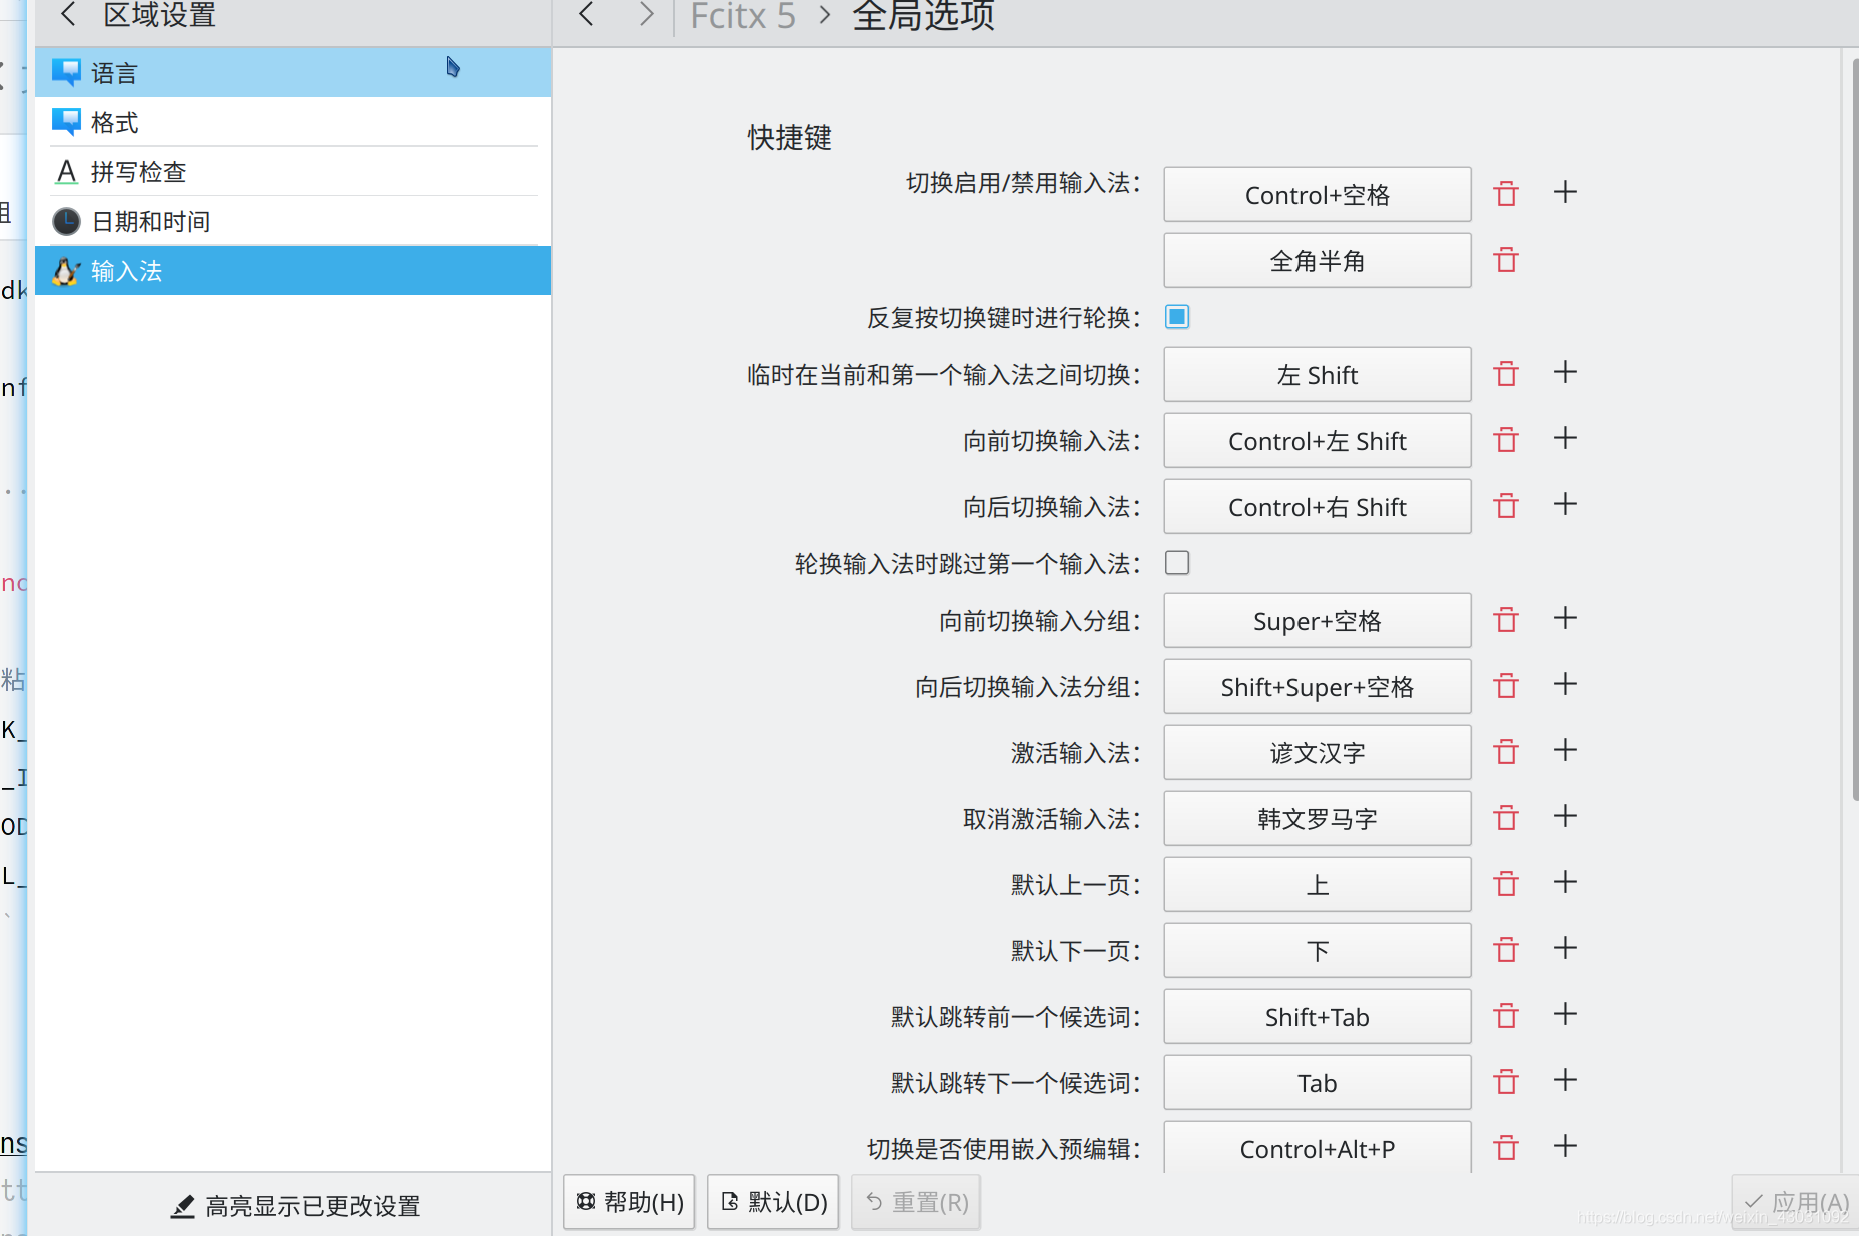Change the 上 previous page binding
The image size is (1859, 1236).
(1317, 884)
